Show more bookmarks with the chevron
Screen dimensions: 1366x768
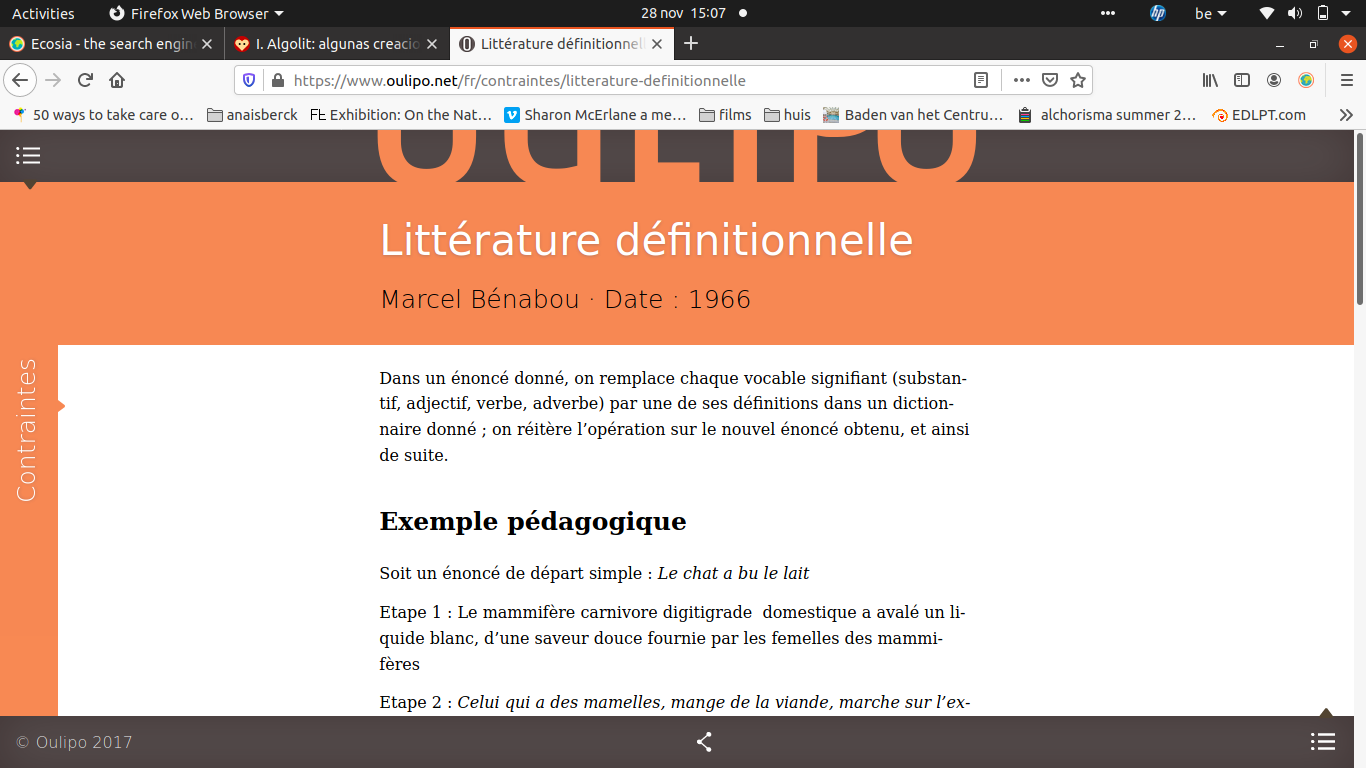1346,115
